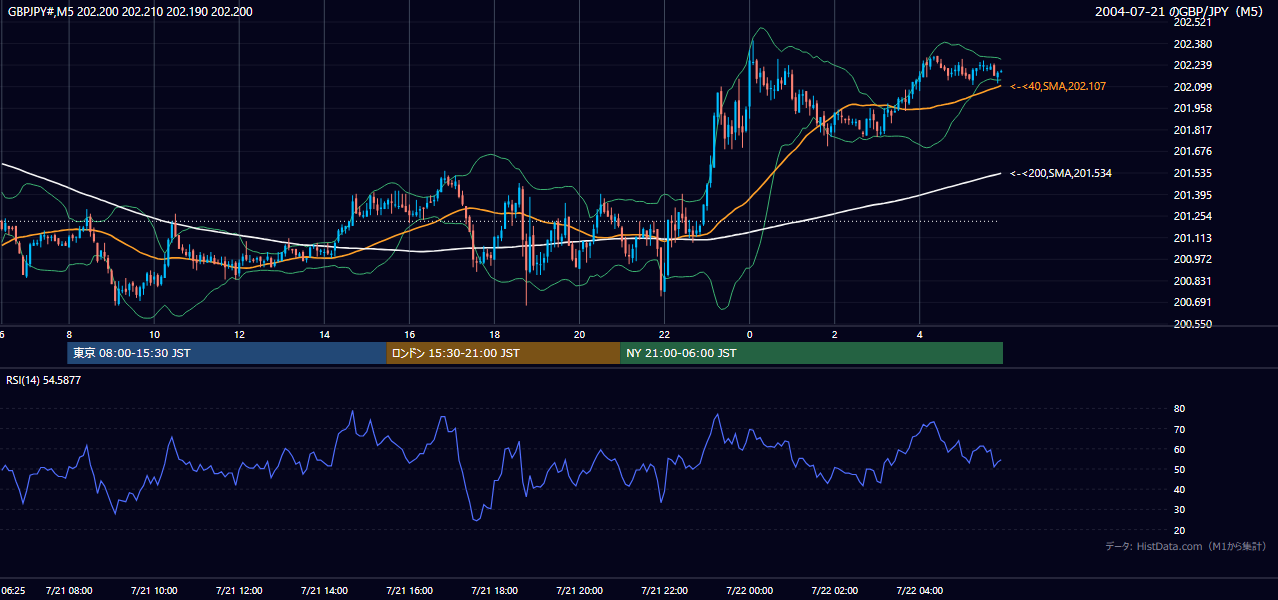Image resolution: width=1278 pixels, height=600 pixels.
Task: Click bottom time label 7/21 10:00
Action: (x=154, y=591)
